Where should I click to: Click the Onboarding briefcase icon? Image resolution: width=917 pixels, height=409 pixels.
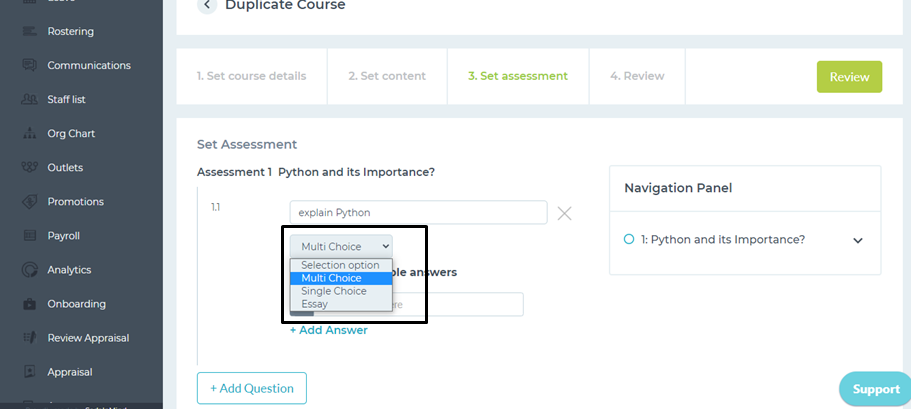click(29, 304)
